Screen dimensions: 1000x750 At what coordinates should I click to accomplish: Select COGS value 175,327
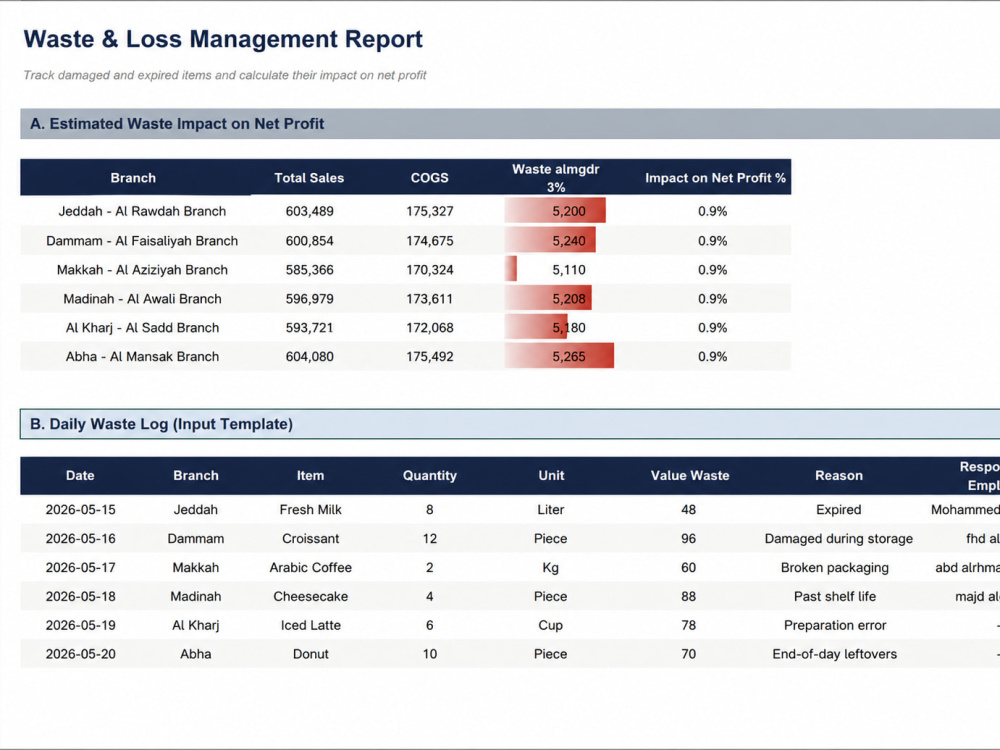tap(430, 211)
